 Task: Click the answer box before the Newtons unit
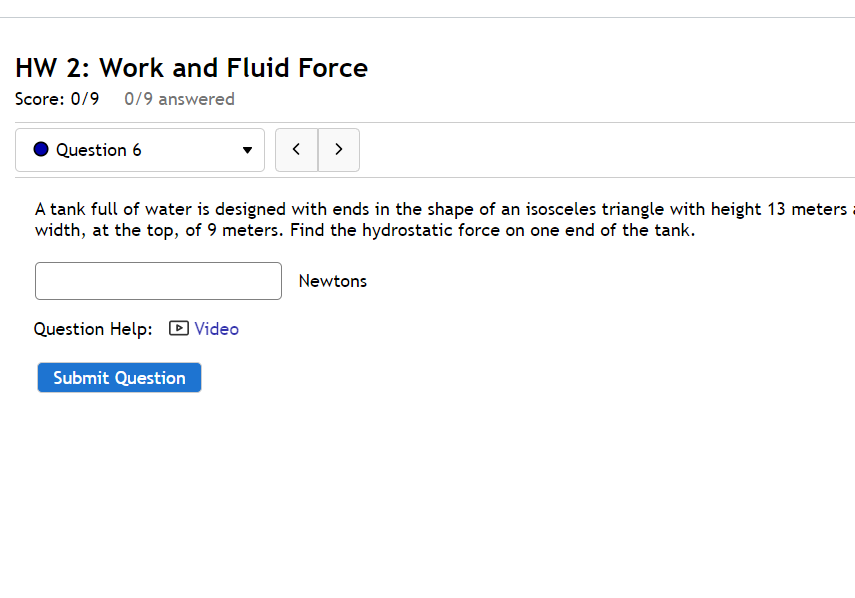157,281
